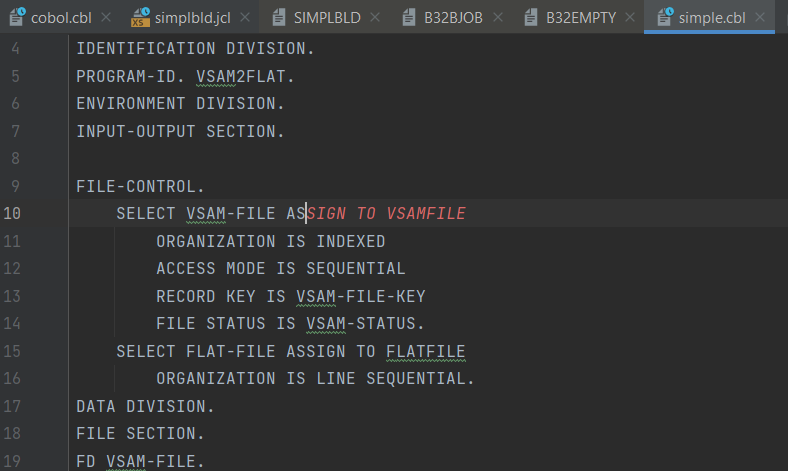Screen dimensions: 788x471
Task: Click the FLATFILE identifier on line 15
Action: pos(426,351)
